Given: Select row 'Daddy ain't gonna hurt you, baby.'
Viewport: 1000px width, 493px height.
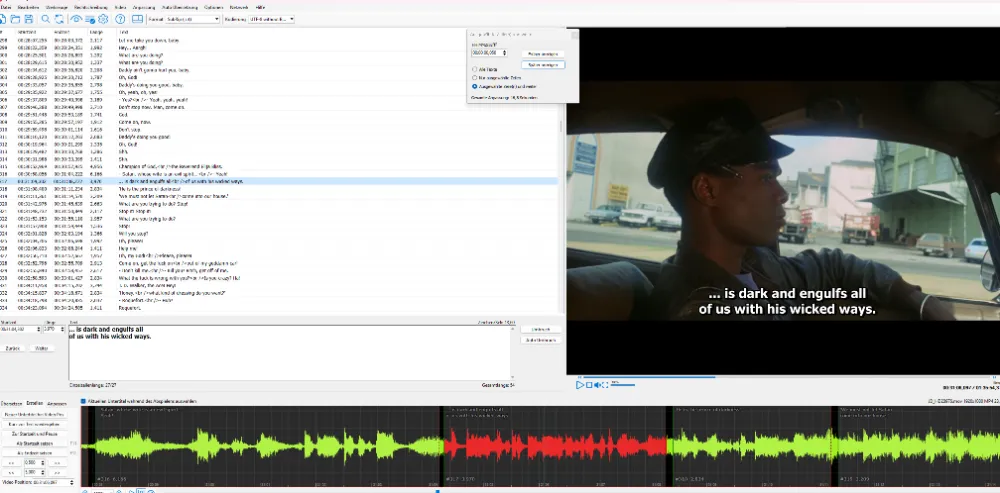Looking at the screenshot, I should 279,70.
